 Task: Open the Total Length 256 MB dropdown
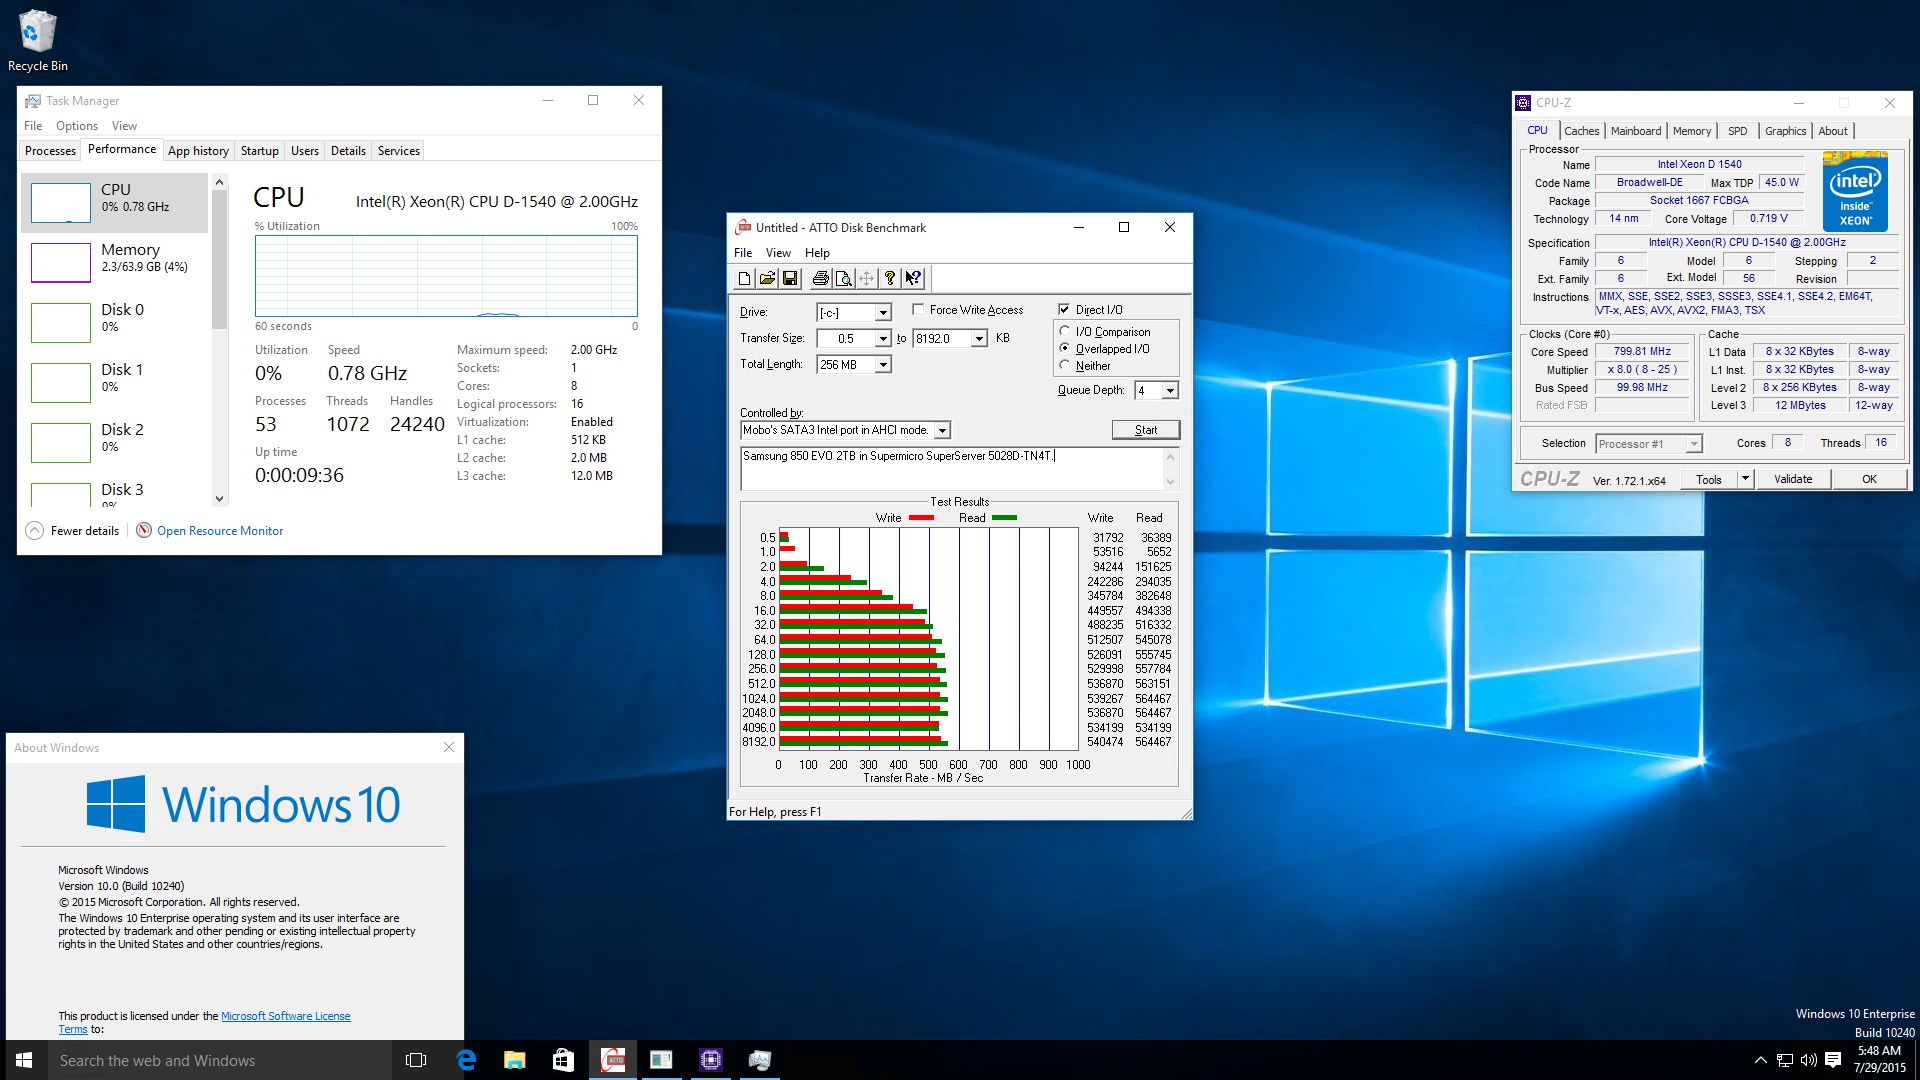pyautogui.click(x=883, y=365)
